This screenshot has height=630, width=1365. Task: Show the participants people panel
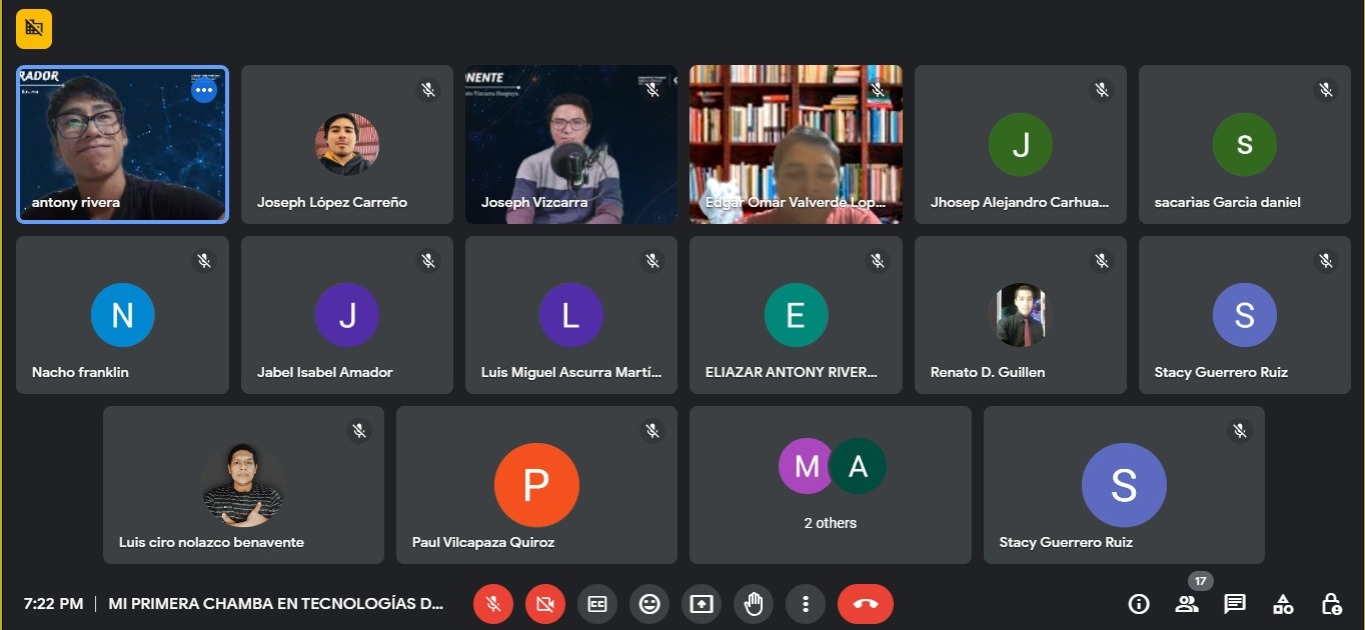pos(1187,604)
